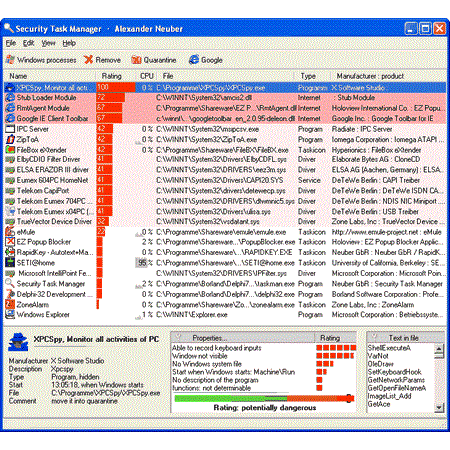Select GetOpenFileNameA in Text in file list
The image size is (450, 450).
397,388
